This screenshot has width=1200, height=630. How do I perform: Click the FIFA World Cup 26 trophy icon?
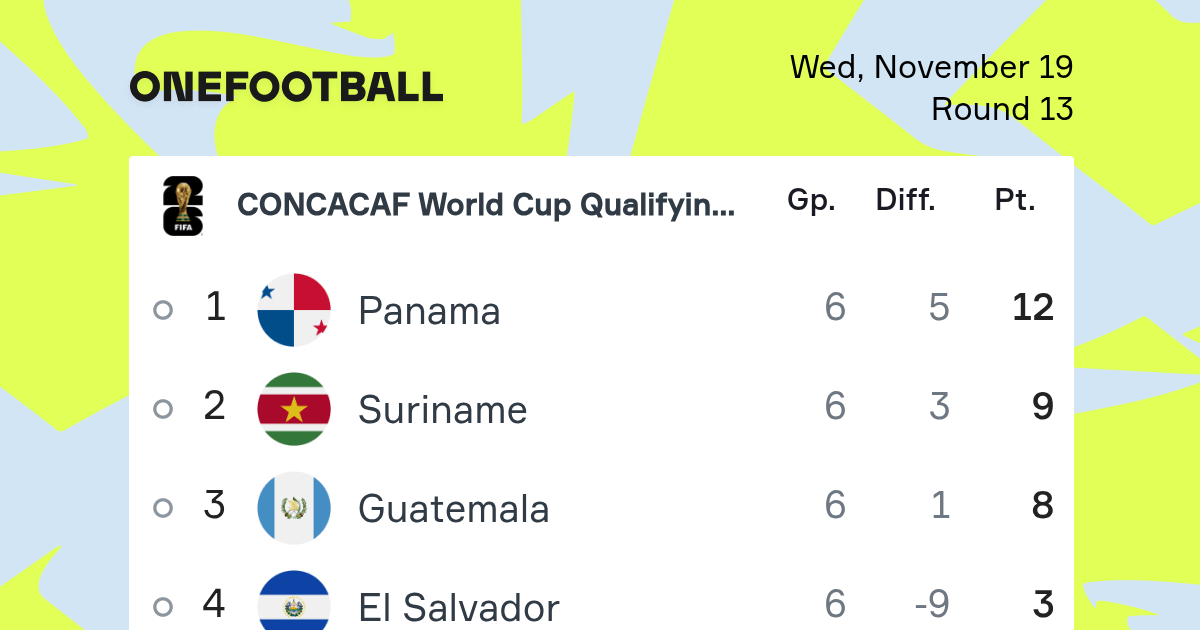(x=183, y=206)
